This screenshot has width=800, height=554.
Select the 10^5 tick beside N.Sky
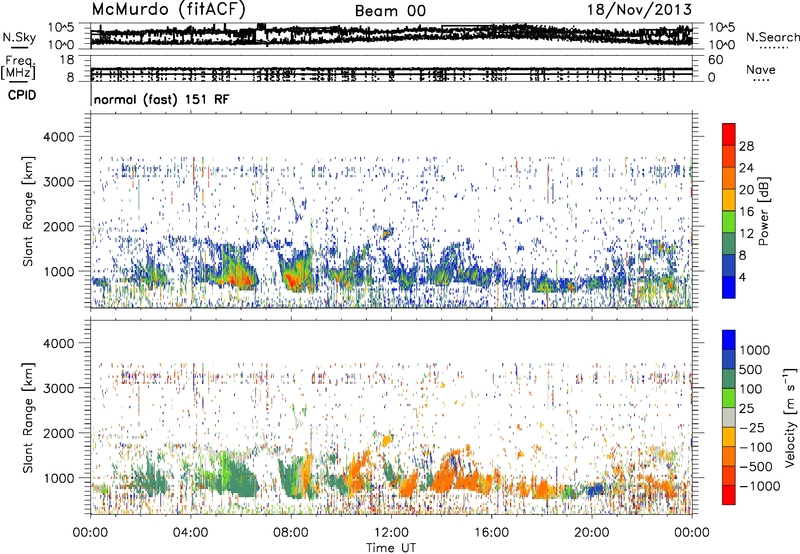tap(62, 28)
